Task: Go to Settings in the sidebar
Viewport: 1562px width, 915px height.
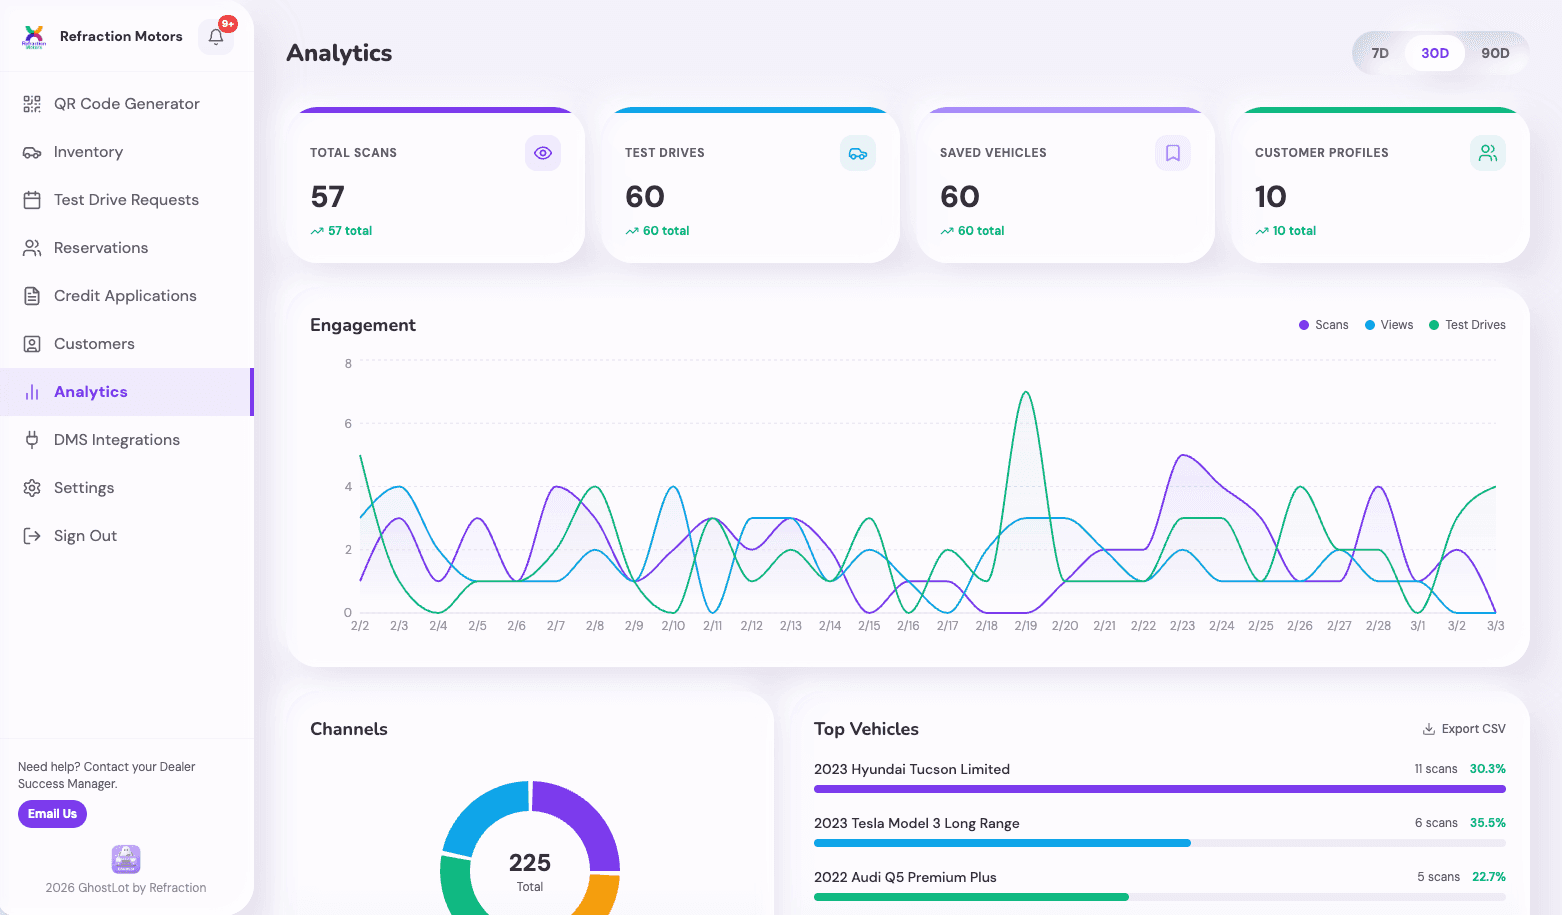Action: [84, 488]
